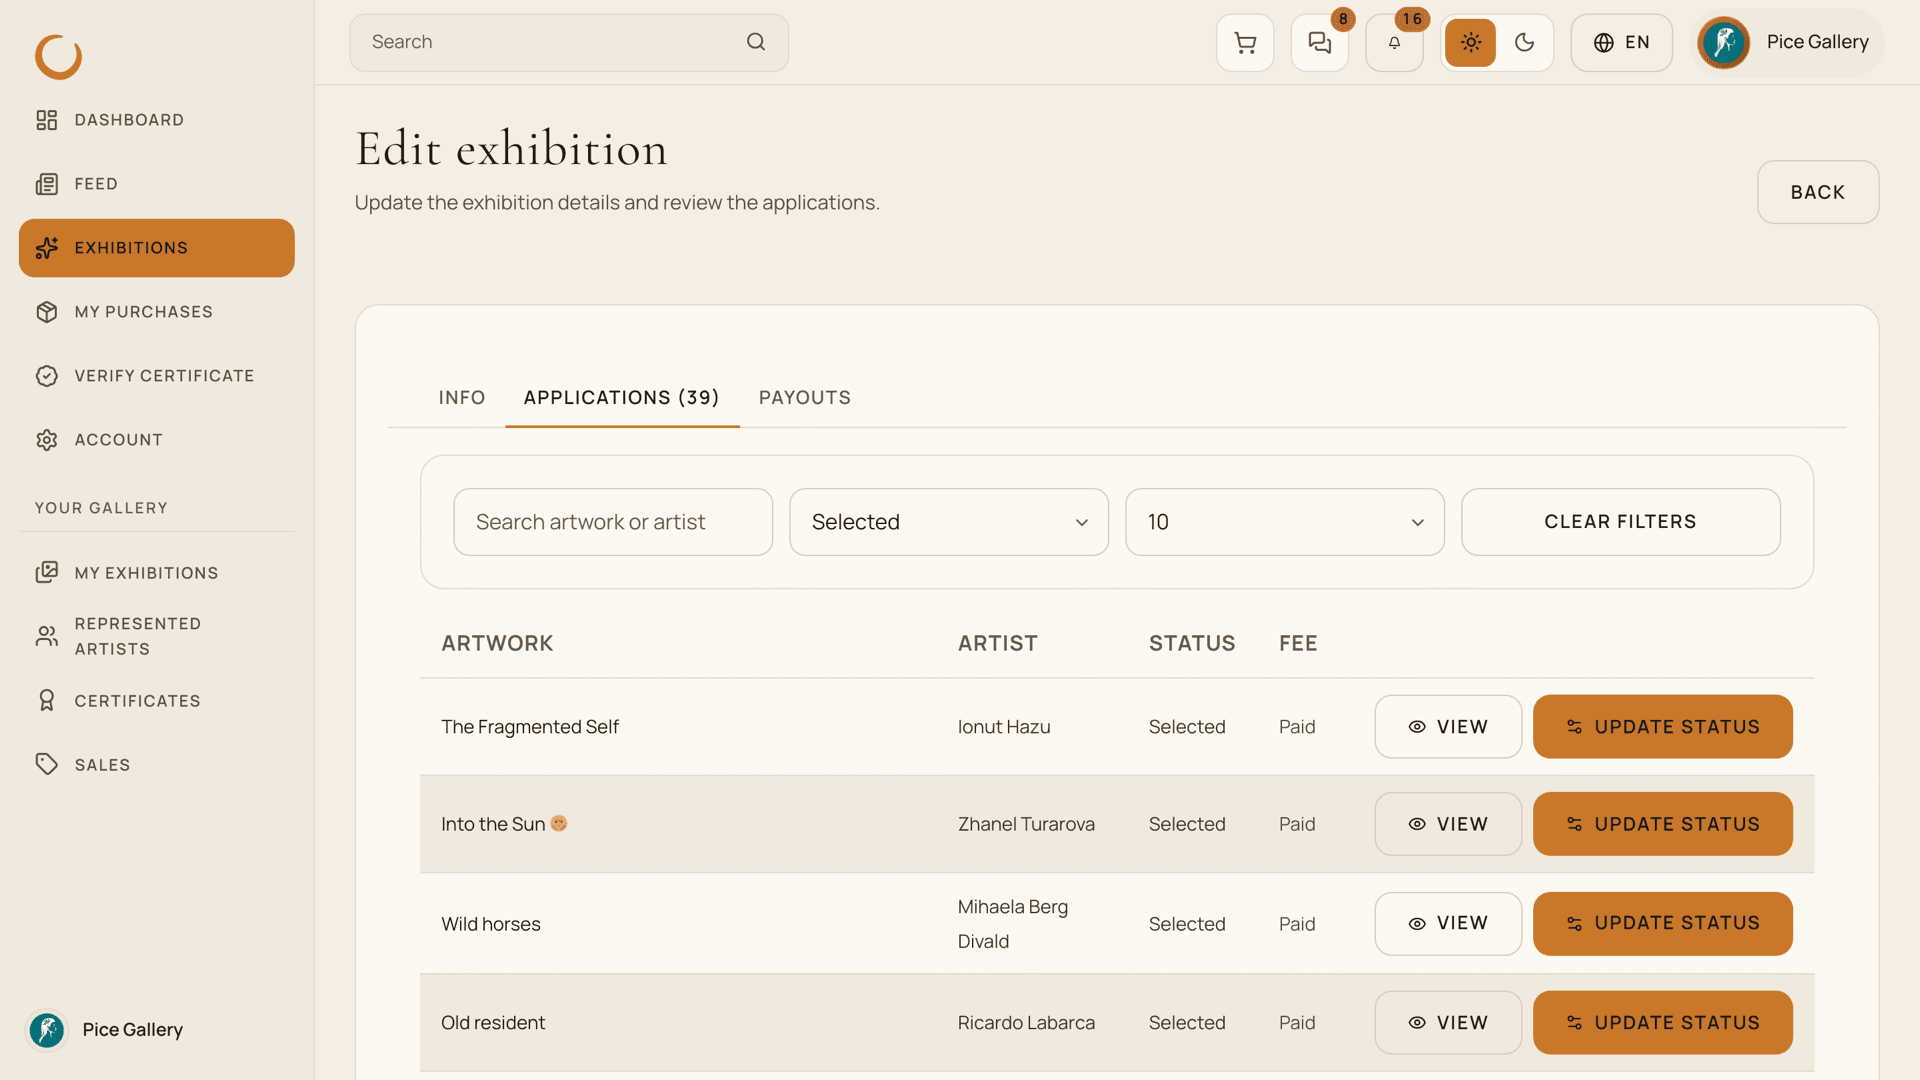Switch to the Payouts tab

point(805,398)
